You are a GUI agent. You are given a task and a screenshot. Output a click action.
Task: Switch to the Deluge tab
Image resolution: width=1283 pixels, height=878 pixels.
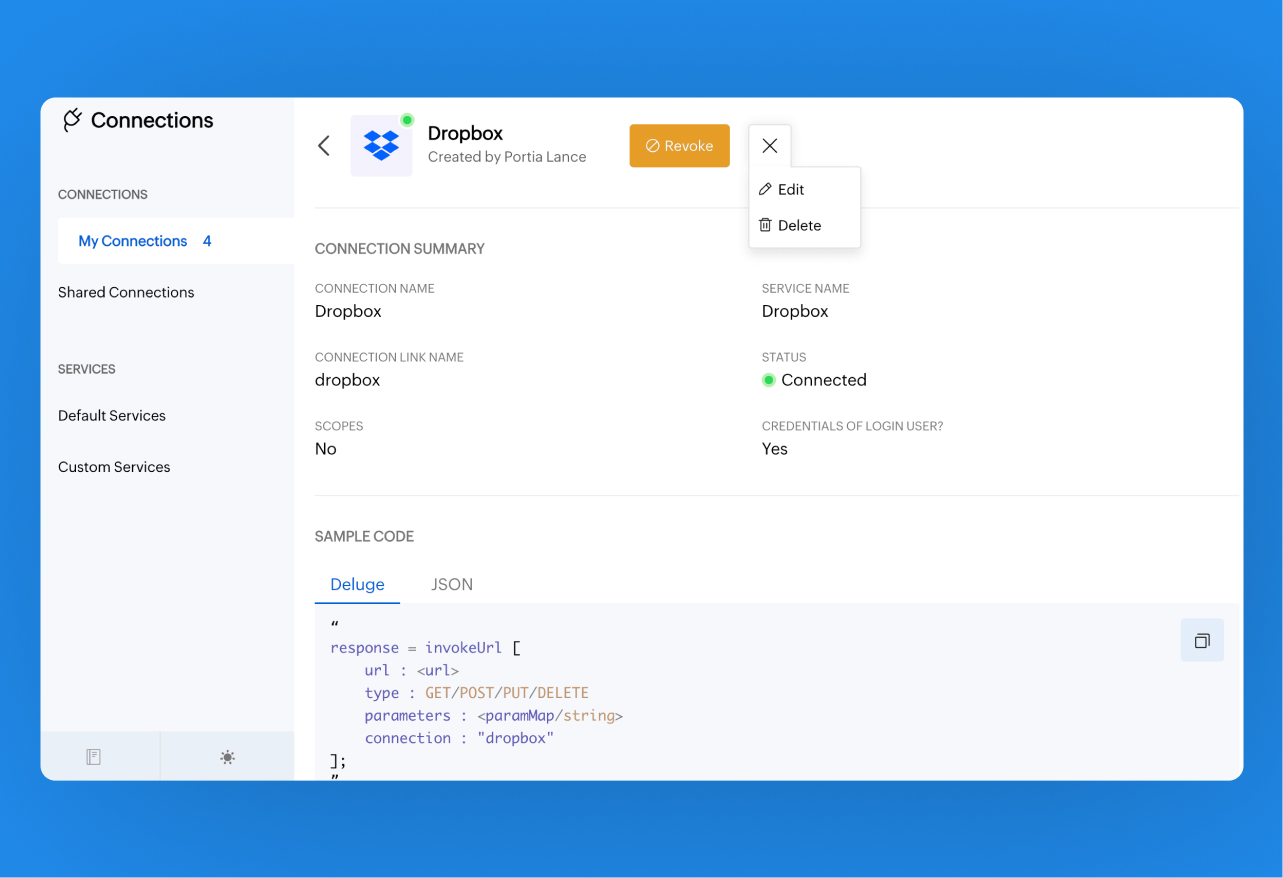pyautogui.click(x=357, y=584)
